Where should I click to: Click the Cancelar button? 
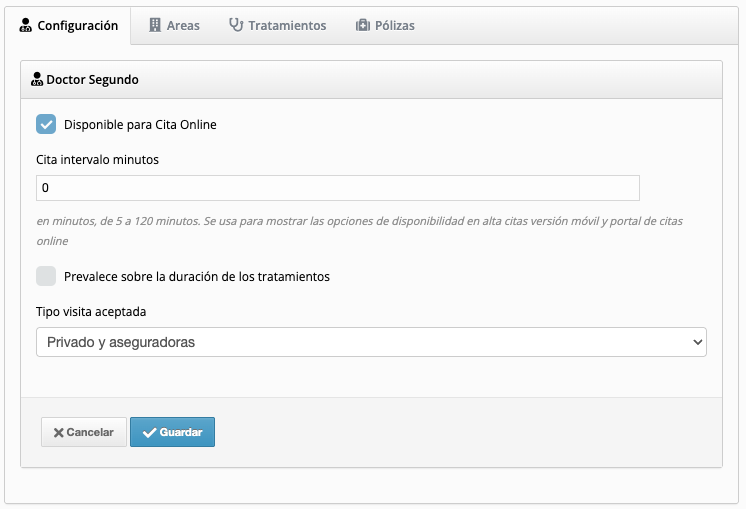click(84, 432)
